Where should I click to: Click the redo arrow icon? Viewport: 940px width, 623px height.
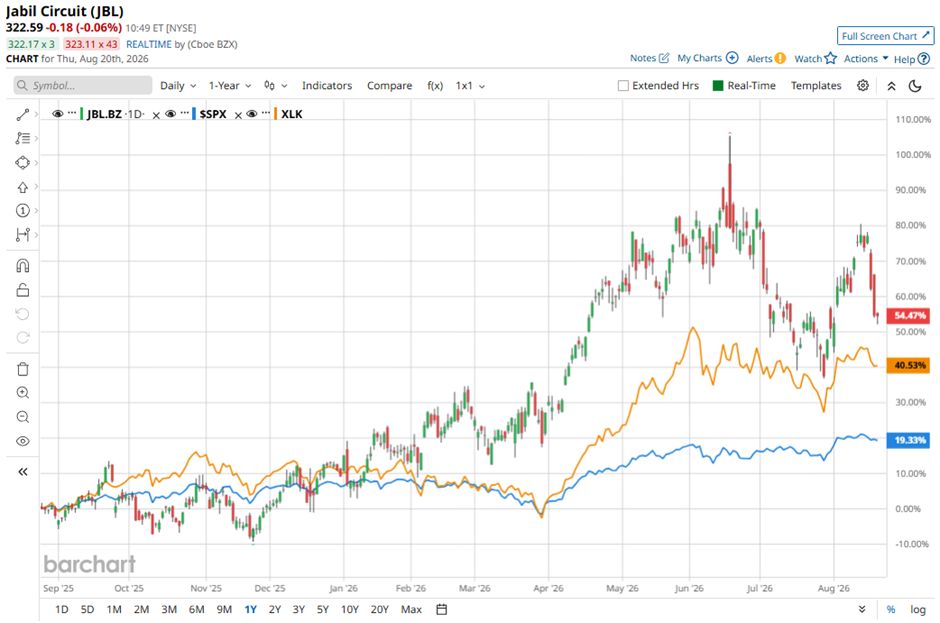[x=23, y=338]
